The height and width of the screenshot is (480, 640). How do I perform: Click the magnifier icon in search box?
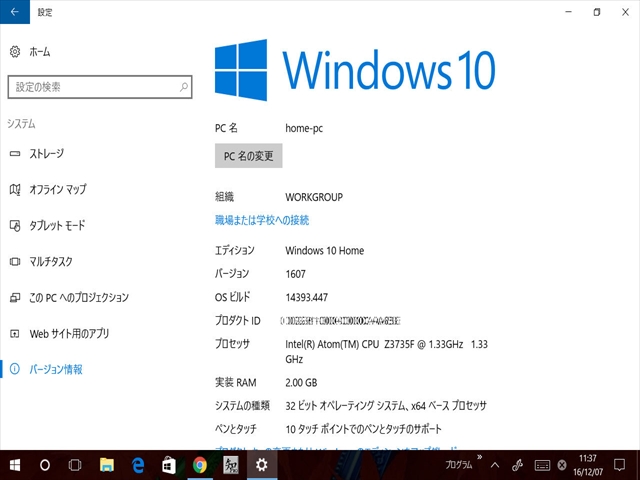pyautogui.click(x=184, y=88)
